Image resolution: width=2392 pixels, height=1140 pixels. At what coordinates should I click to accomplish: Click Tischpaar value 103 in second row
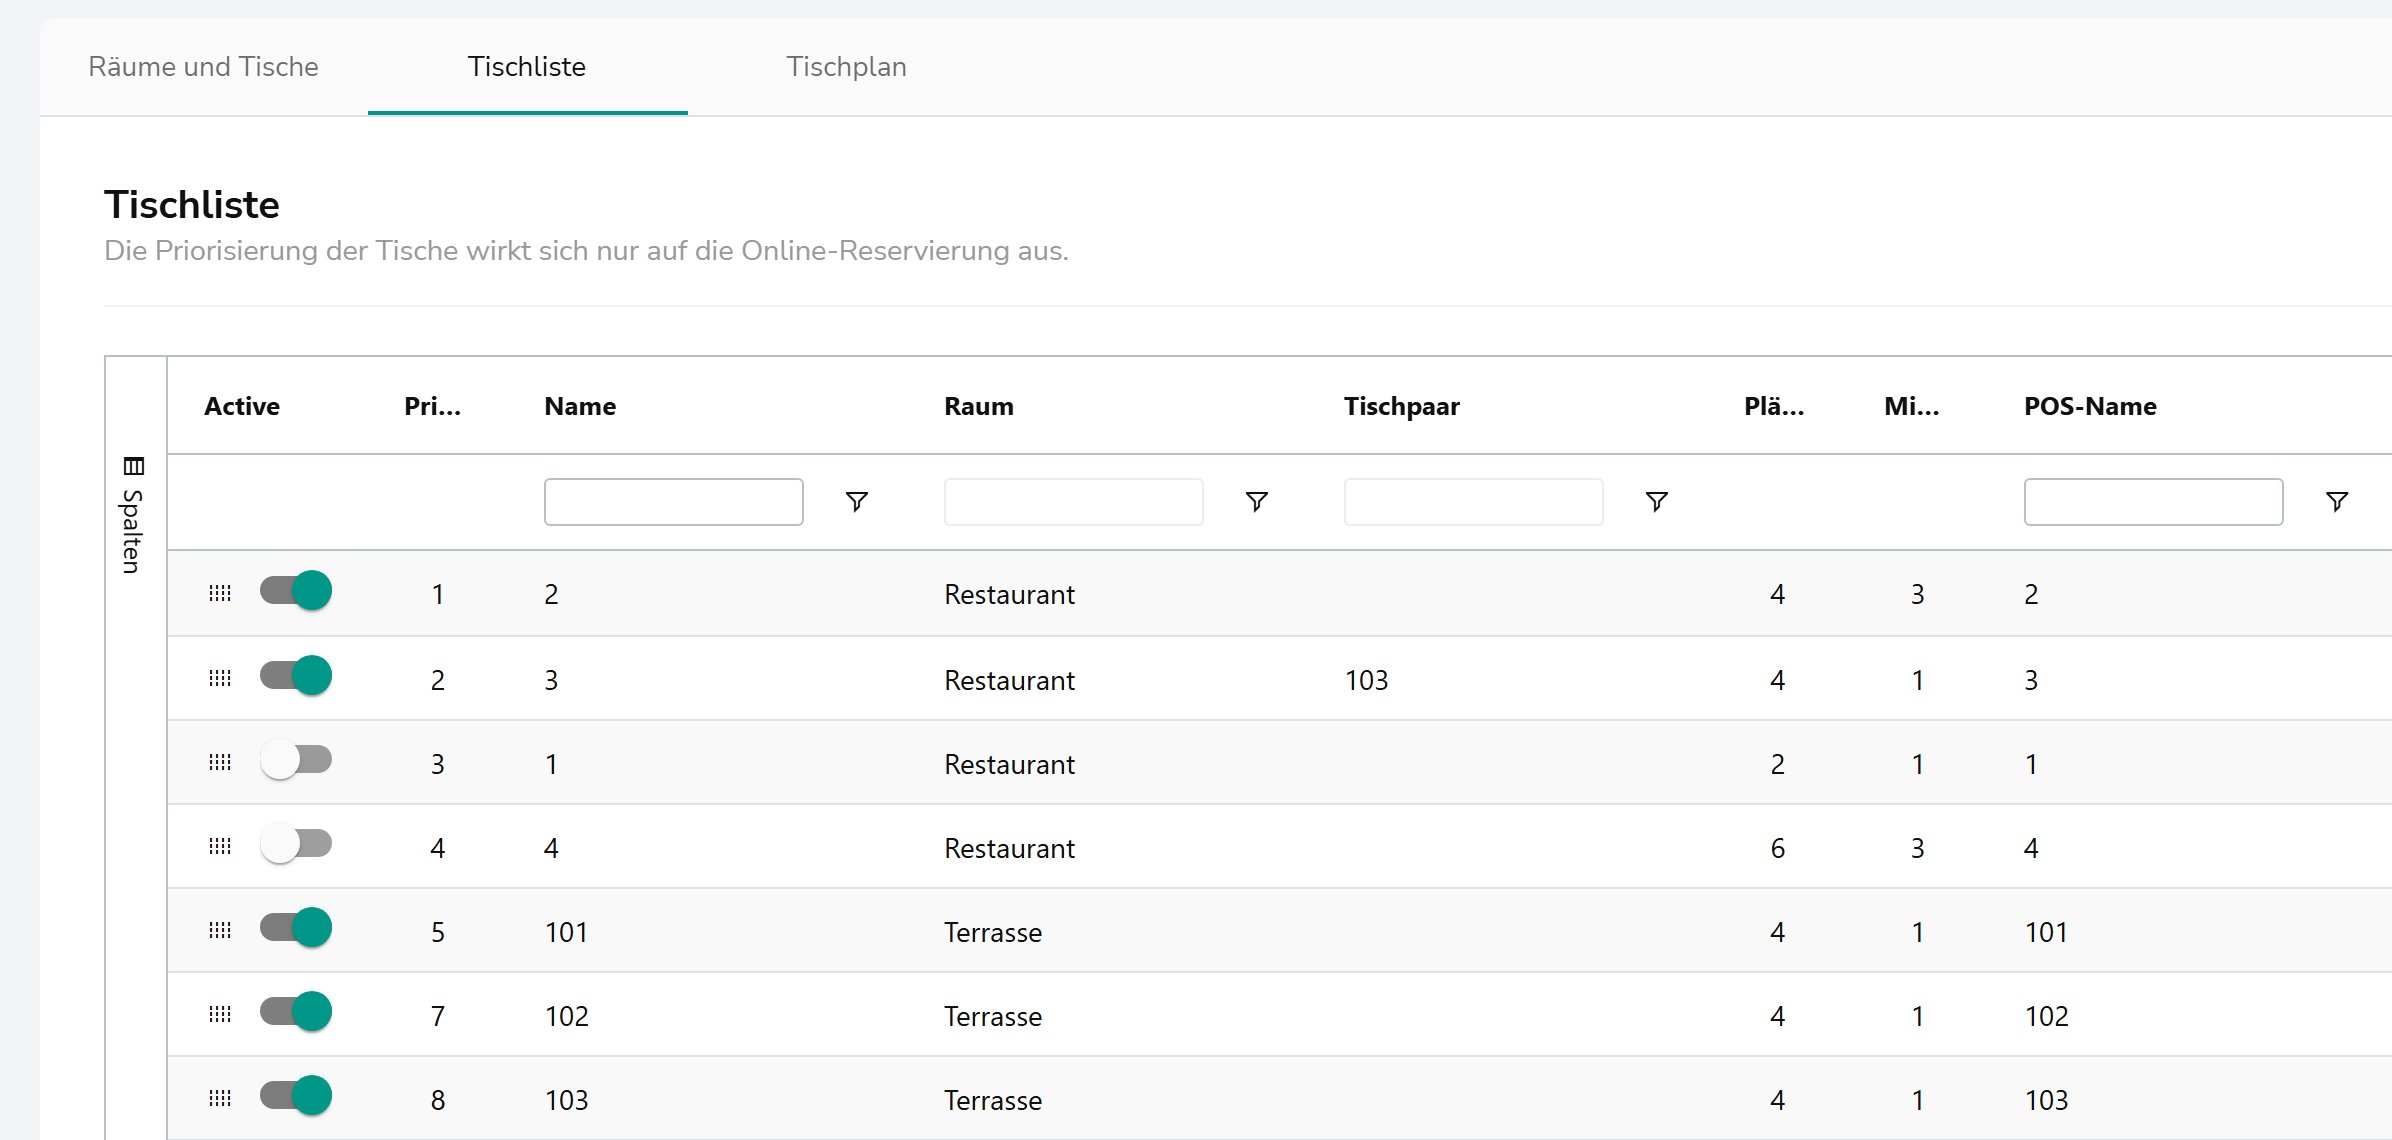pyautogui.click(x=1366, y=680)
